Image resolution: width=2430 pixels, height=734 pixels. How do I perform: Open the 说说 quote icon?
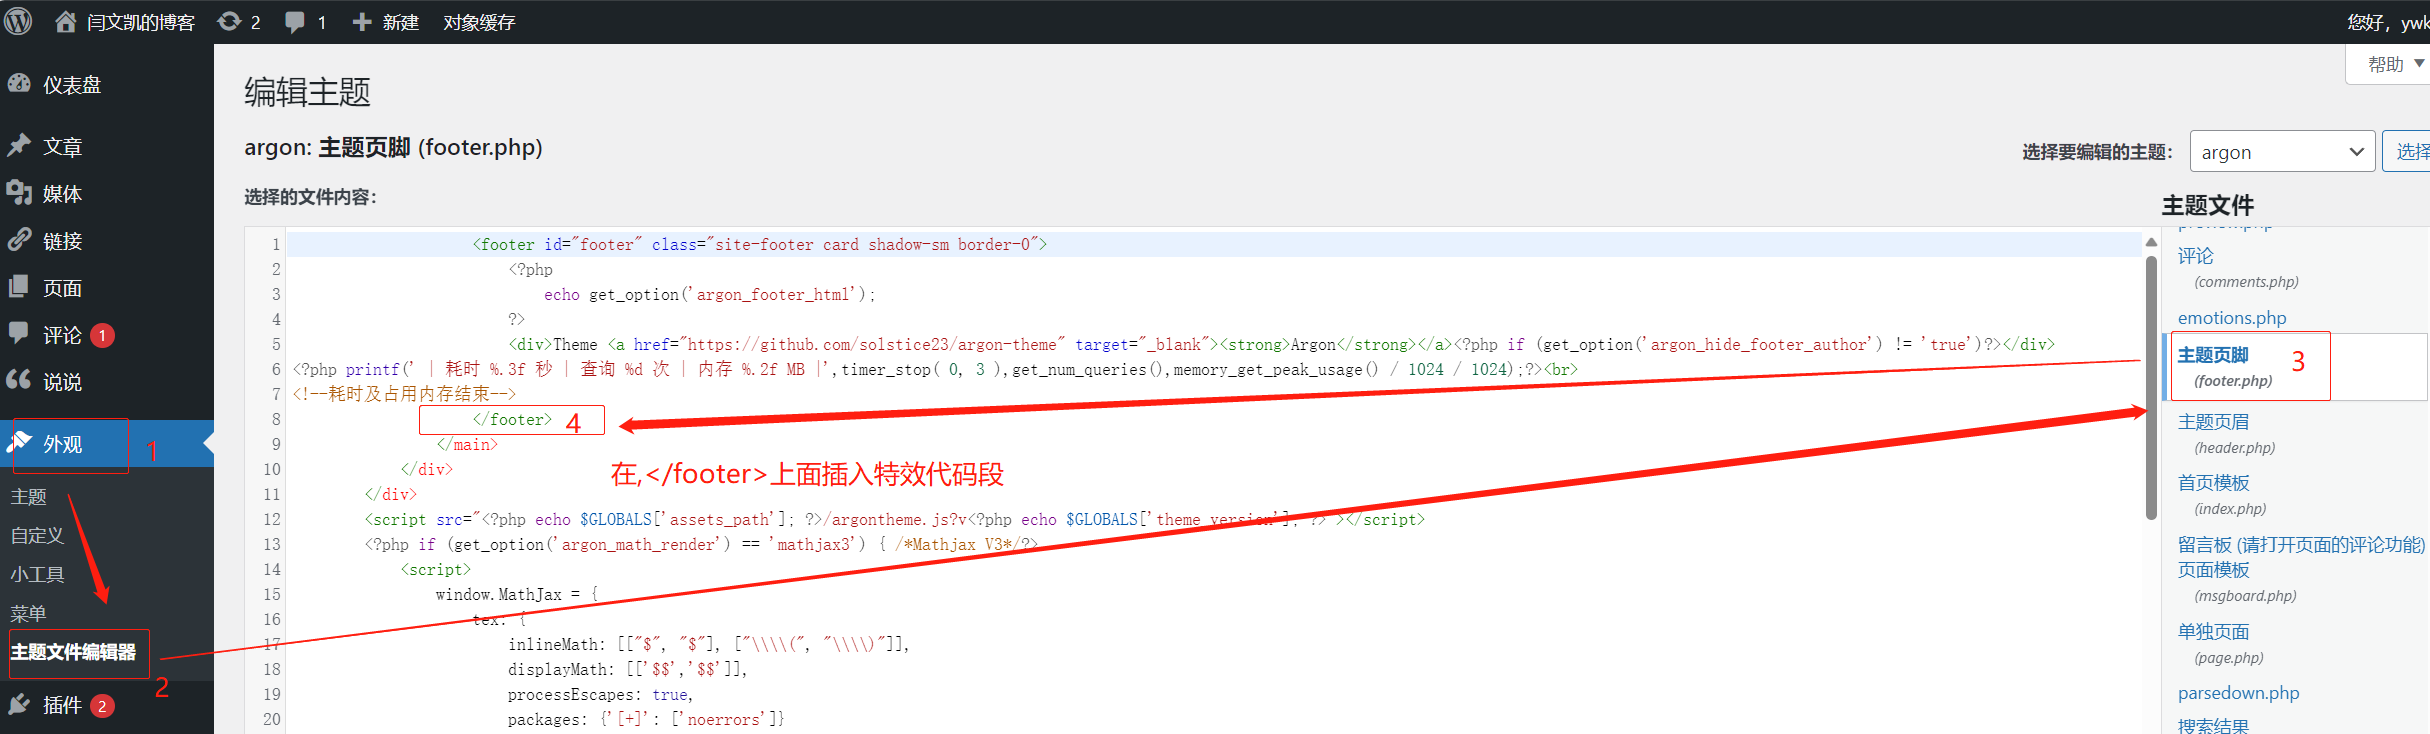click(19, 381)
